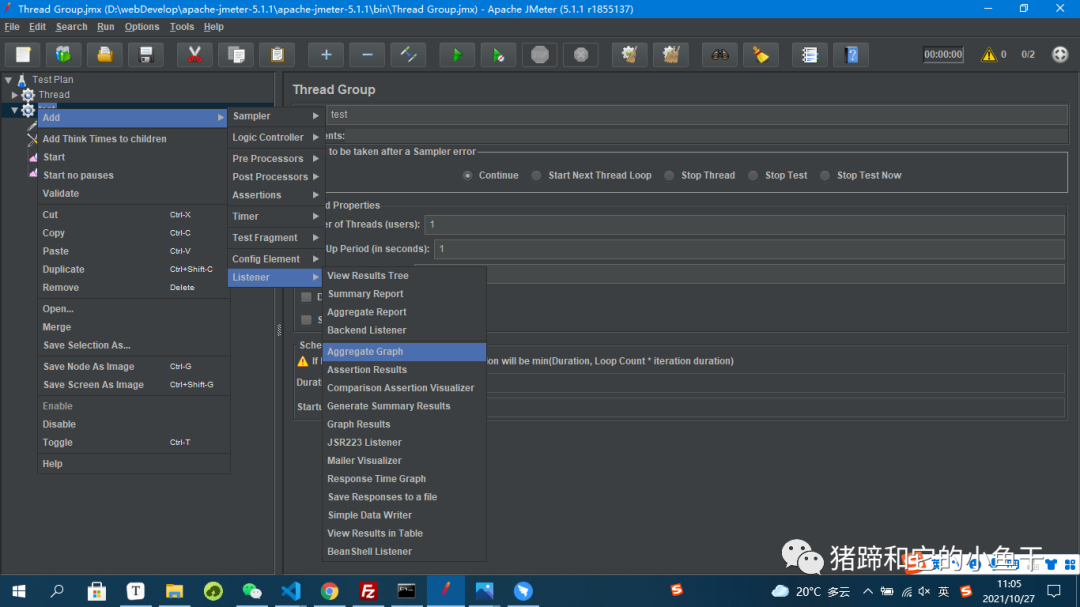The image size is (1080, 607).
Task: Click the Save floppy disk icon
Action: pyautogui.click(x=146, y=54)
